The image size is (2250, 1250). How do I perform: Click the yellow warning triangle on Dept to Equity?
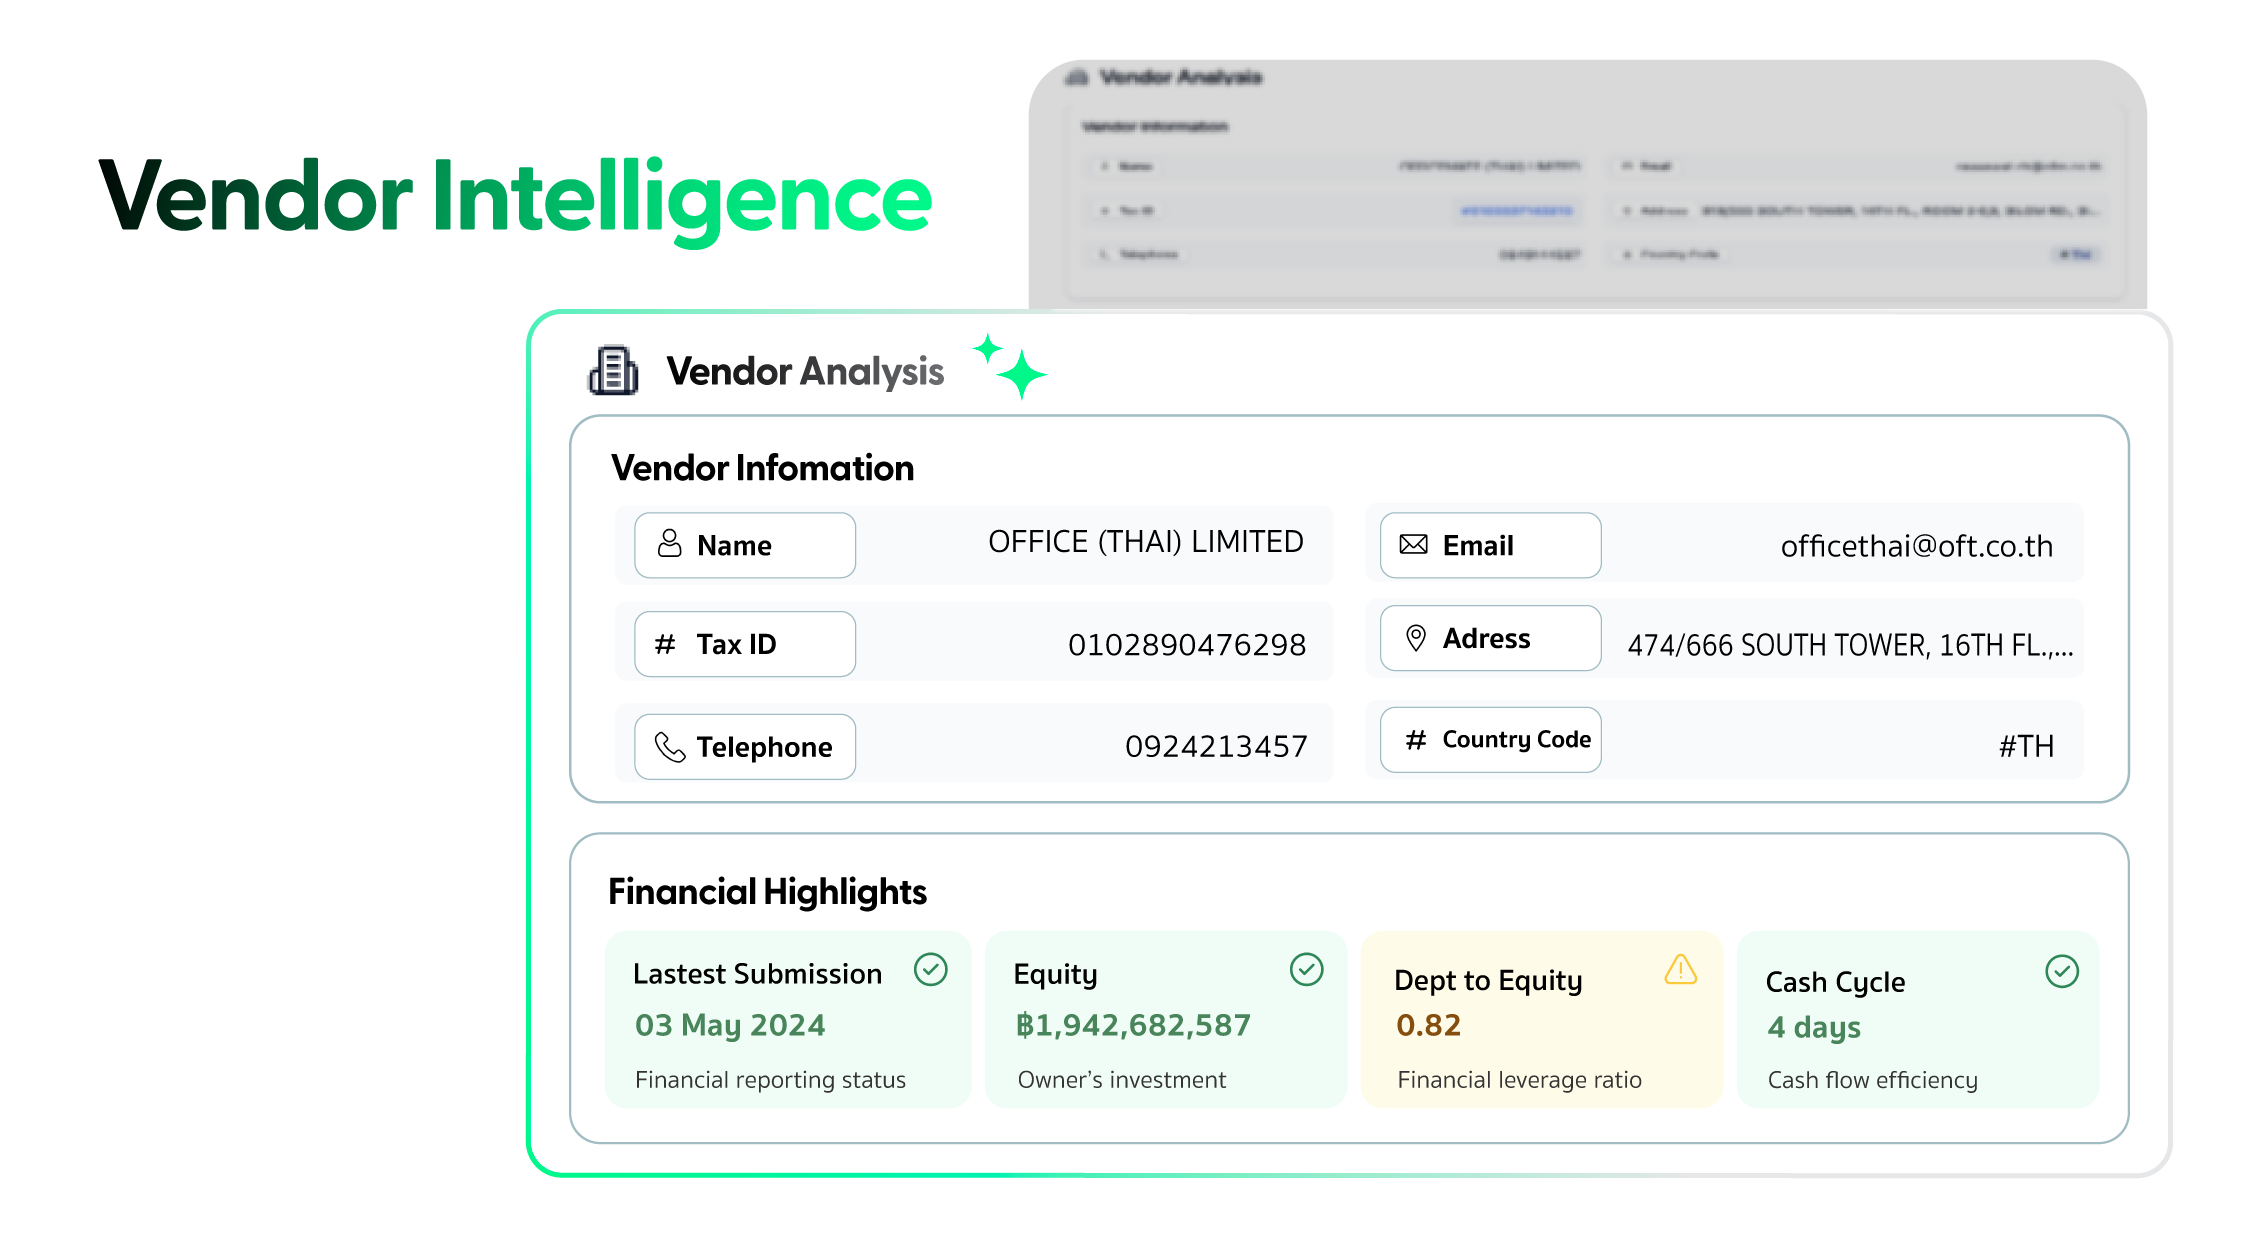click(x=1683, y=969)
